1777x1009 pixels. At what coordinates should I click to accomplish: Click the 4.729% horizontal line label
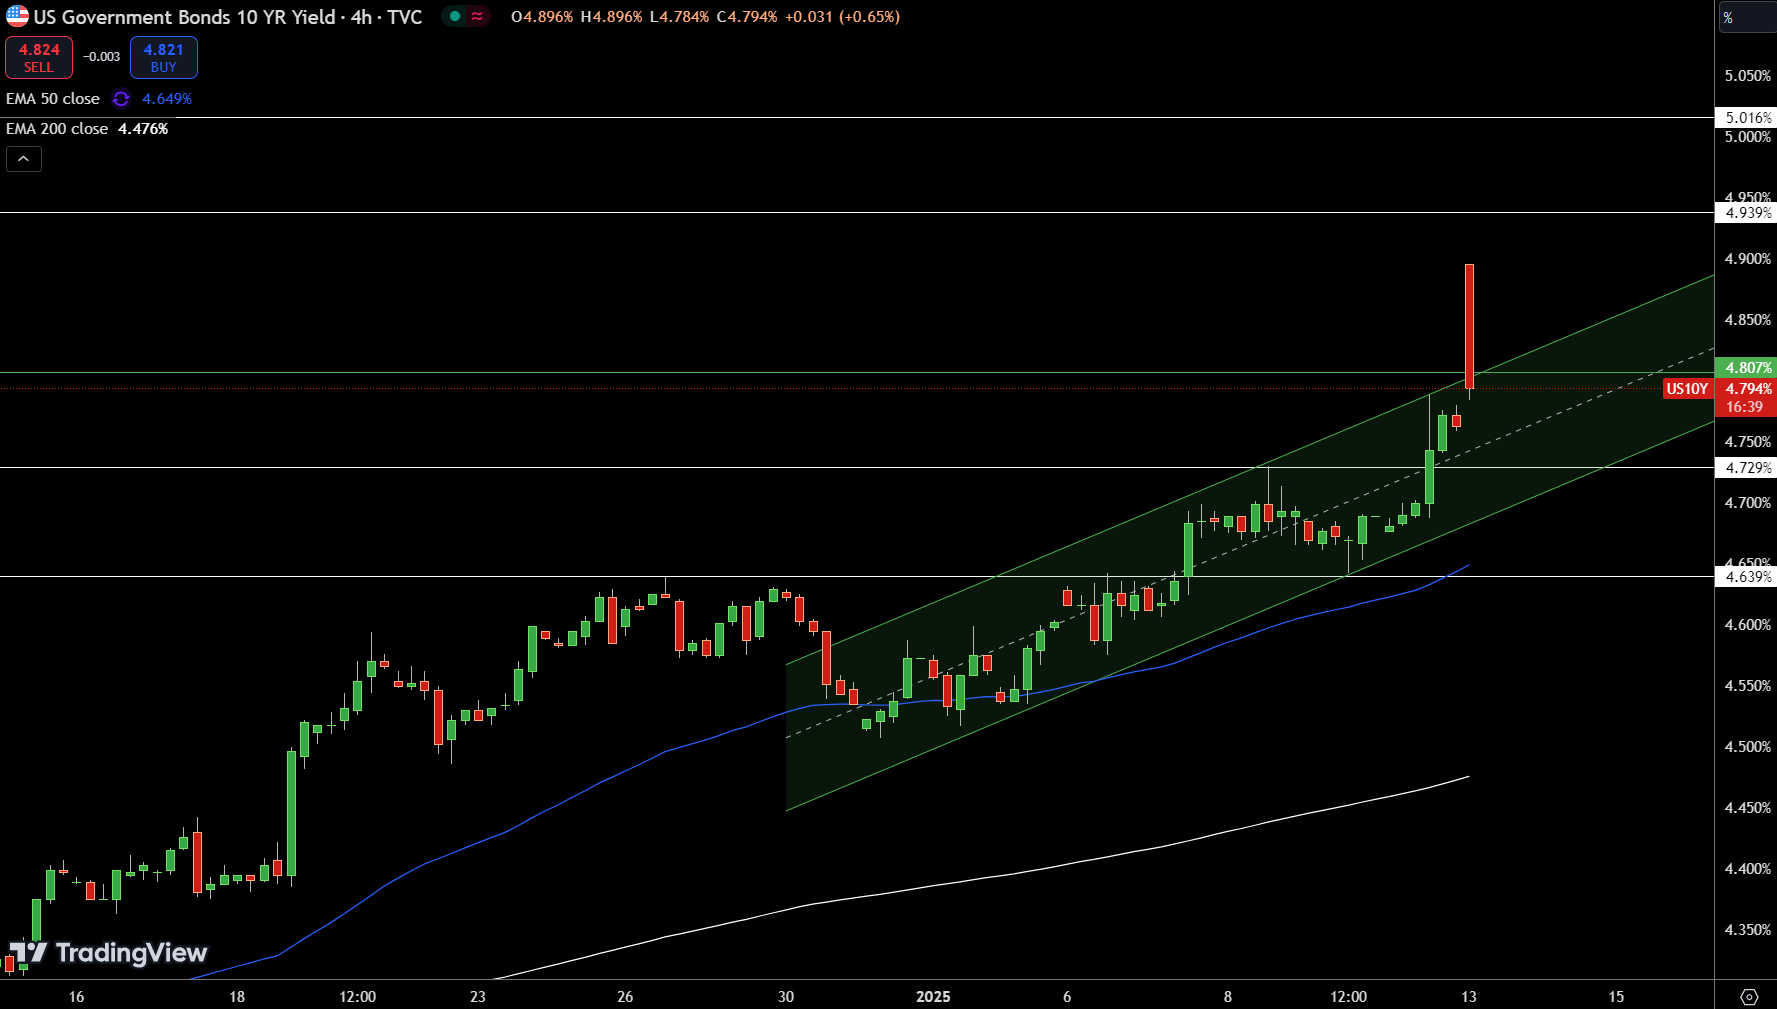1746,468
